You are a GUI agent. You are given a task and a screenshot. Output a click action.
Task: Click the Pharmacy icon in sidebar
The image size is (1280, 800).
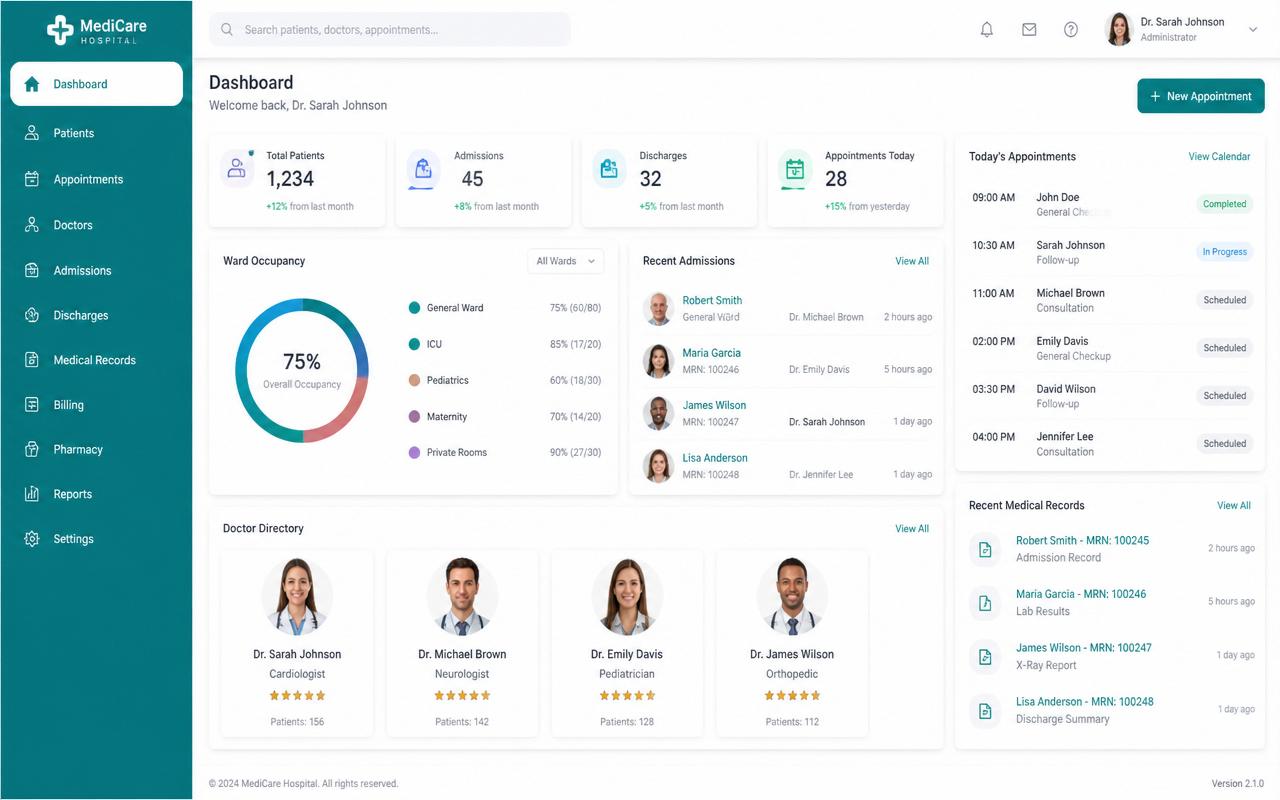pos(32,449)
